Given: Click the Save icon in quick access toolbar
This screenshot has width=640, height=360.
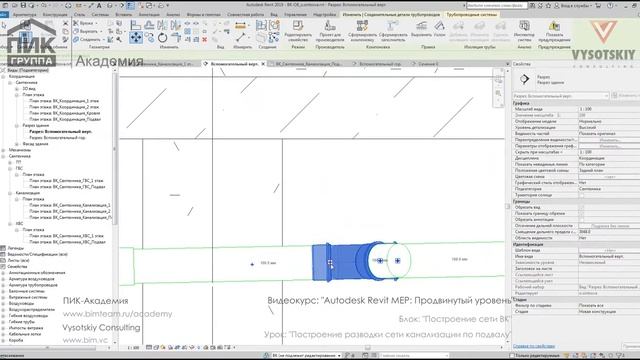Looking at the screenshot, I should click(x=23, y=6).
